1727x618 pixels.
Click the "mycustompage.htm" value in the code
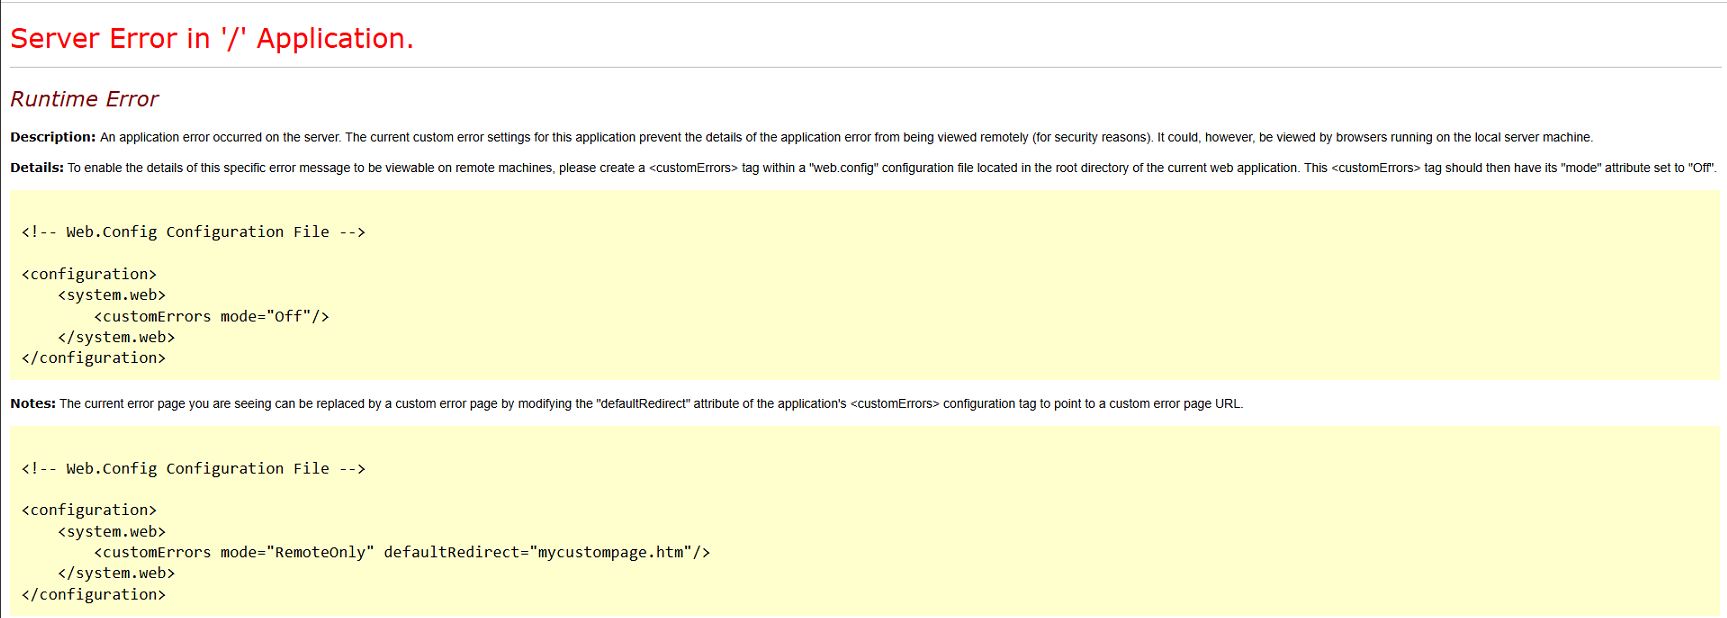coord(610,553)
